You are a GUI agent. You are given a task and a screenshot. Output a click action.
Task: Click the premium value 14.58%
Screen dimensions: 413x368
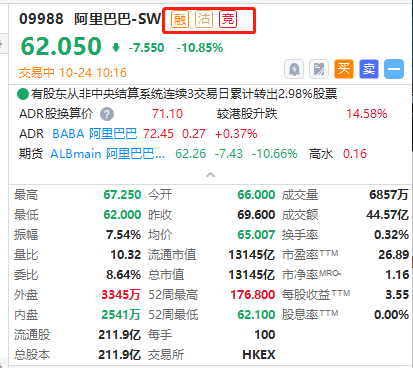point(367,114)
